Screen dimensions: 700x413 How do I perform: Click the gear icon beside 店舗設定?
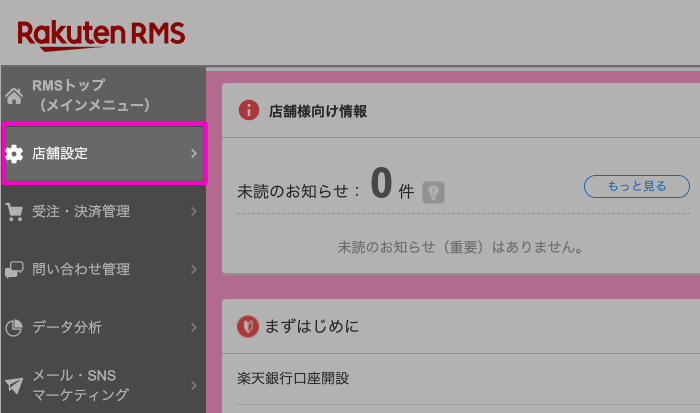click(14, 154)
